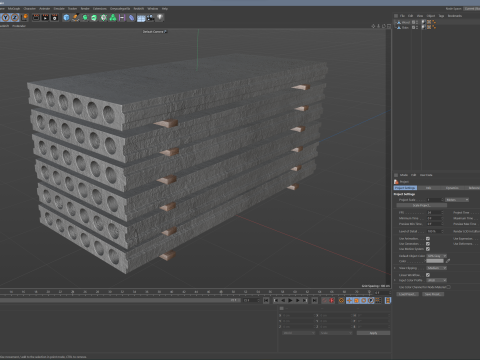This screenshot has height=360, width=480.
Task: Click viewport move navigation icon
Action: coord(373,26)
